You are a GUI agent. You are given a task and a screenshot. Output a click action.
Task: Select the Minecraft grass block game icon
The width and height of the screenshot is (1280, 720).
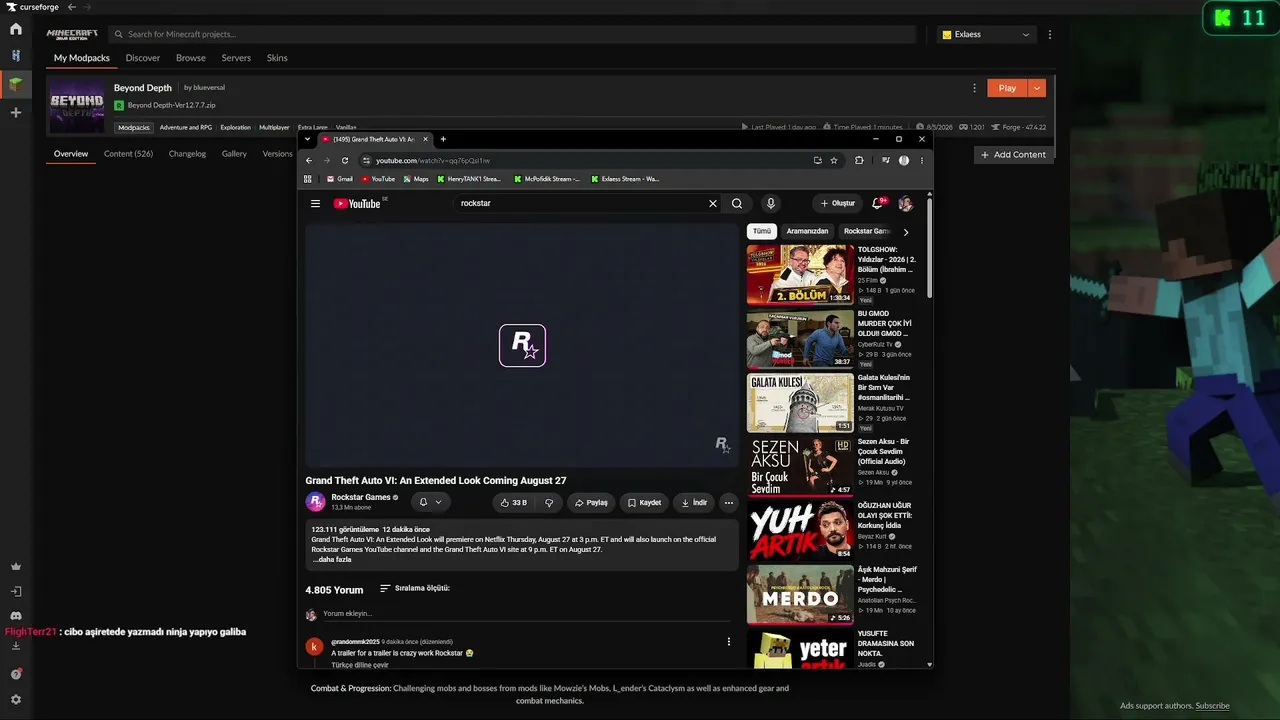point(16,84)
